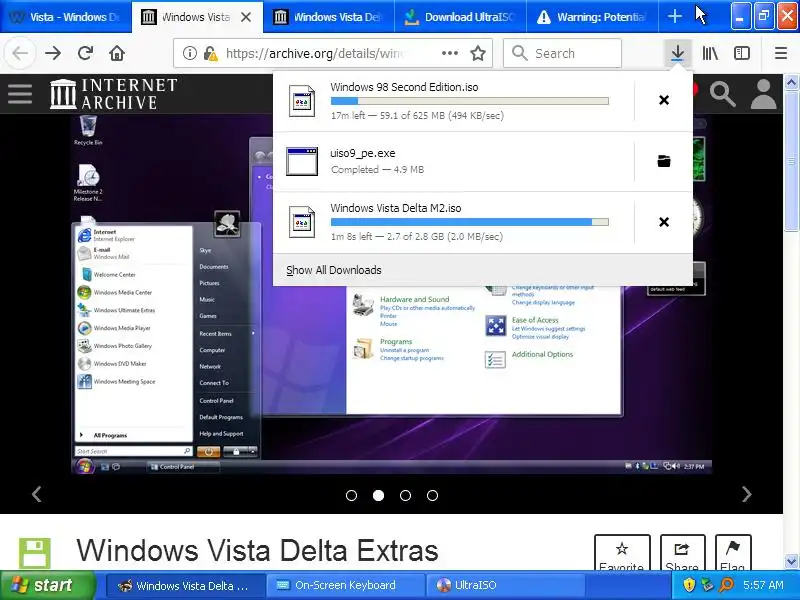Viewport: 800px width, 600px height.
Task: Open the Firefox home page
Action: [x=117, y=53]
